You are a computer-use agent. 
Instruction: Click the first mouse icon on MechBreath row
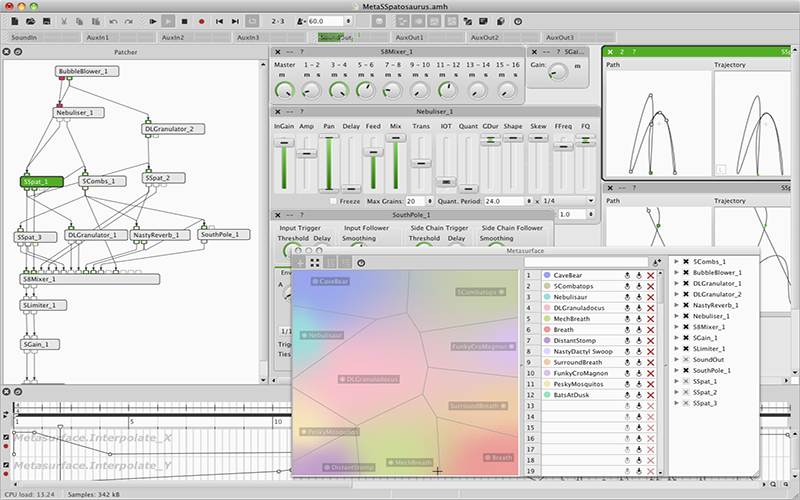[x=628, y=319]
